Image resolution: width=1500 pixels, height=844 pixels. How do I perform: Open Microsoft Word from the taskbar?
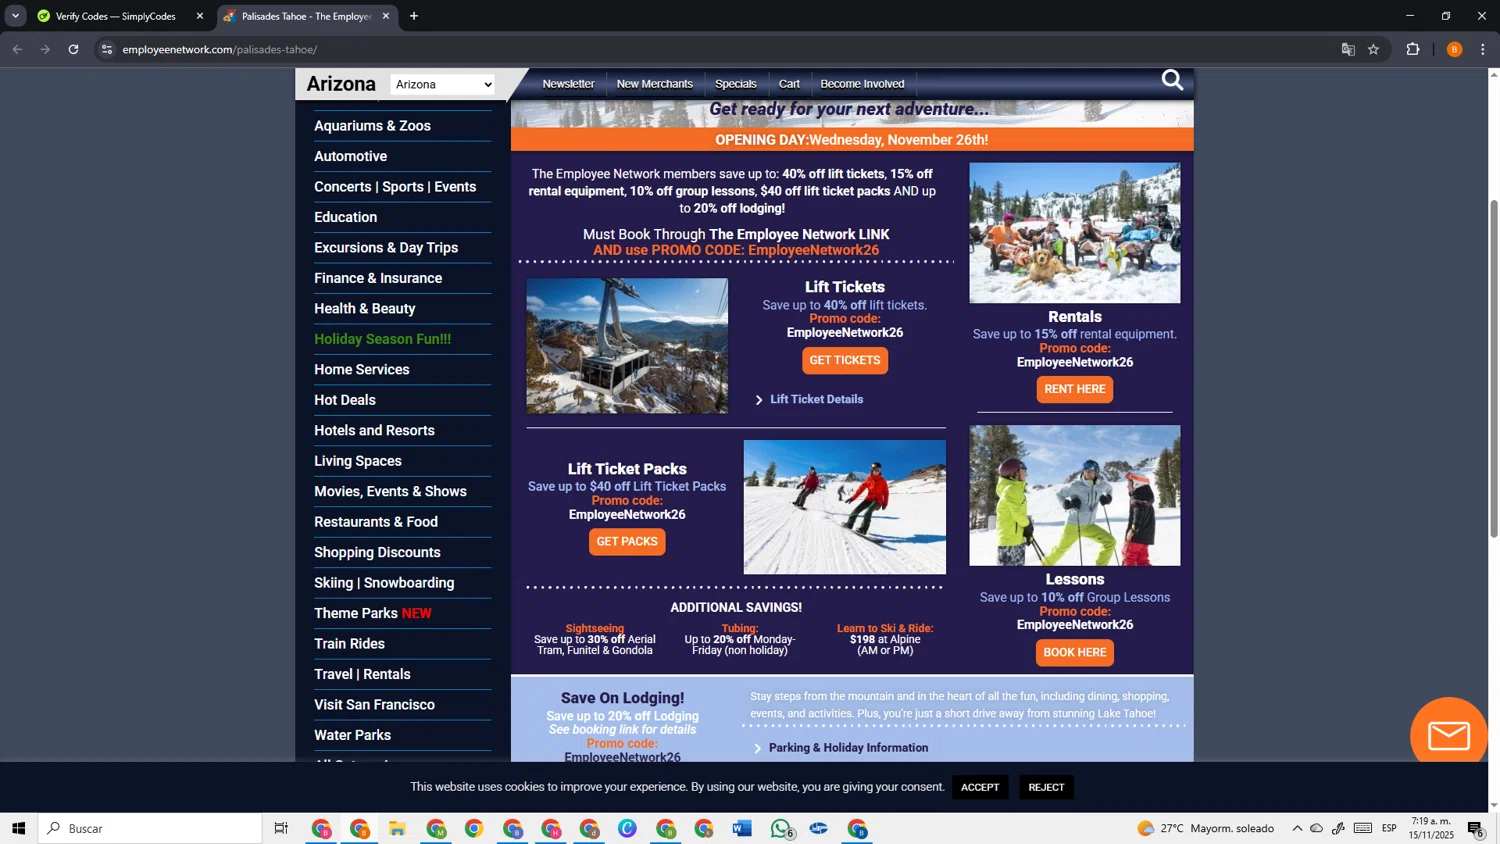click(742, 828)
